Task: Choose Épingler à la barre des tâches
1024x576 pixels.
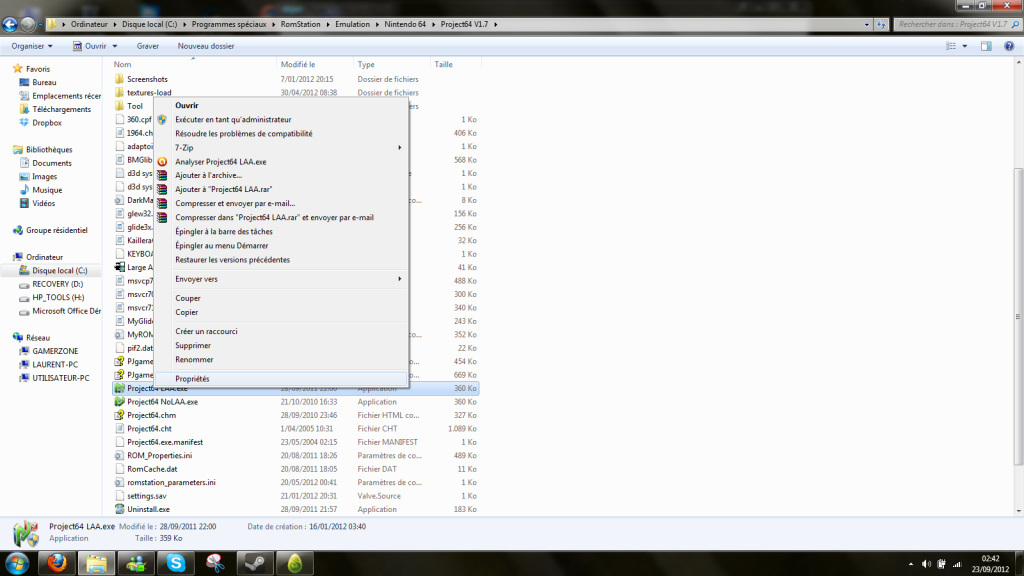Action: click(x=281, y=232)
